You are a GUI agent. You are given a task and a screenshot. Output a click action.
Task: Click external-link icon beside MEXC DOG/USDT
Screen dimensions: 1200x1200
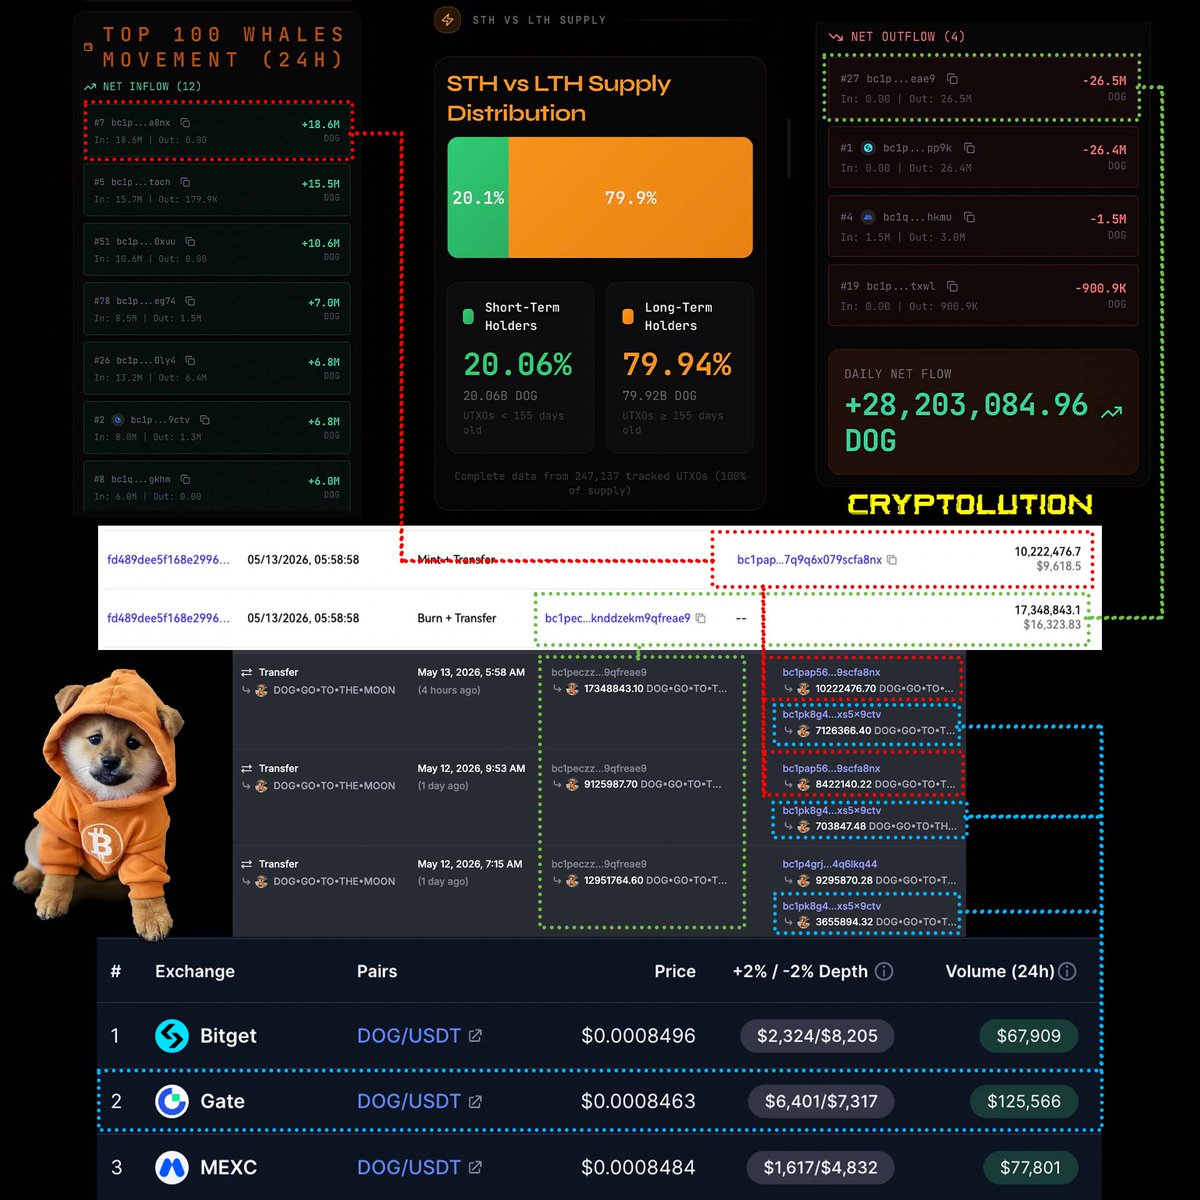(x=475, y=1167)
